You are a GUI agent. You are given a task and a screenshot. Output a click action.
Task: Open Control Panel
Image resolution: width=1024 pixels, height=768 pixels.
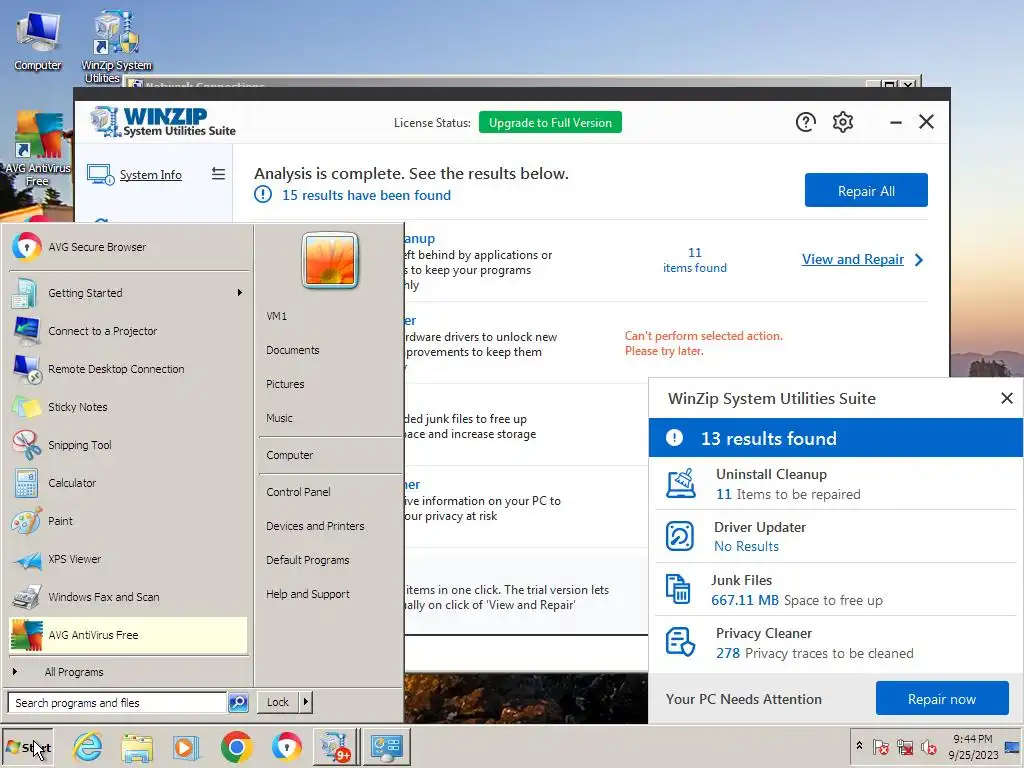click(x=298, y=492)
